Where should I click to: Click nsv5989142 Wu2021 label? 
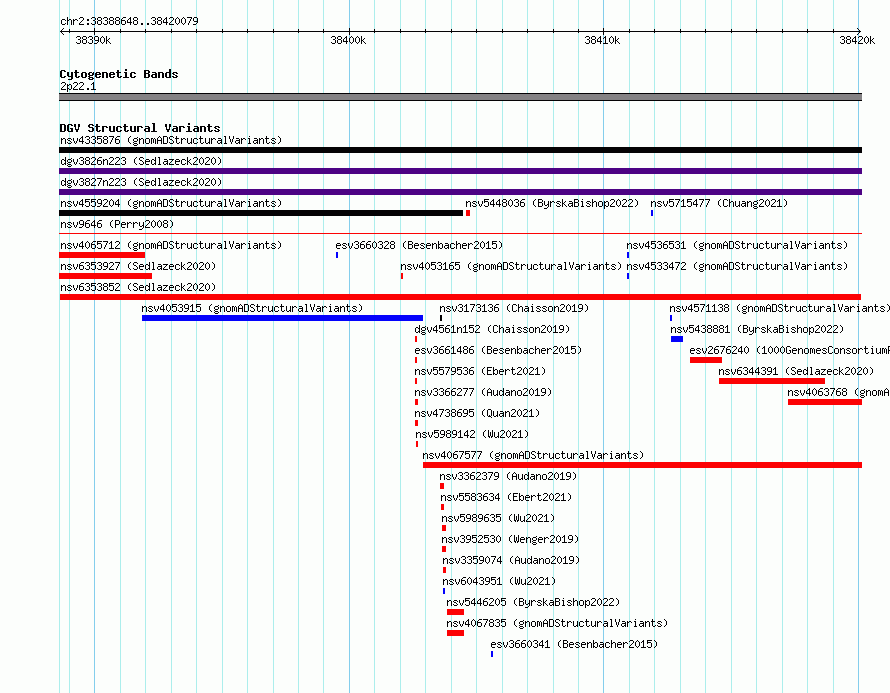(472, 434)
